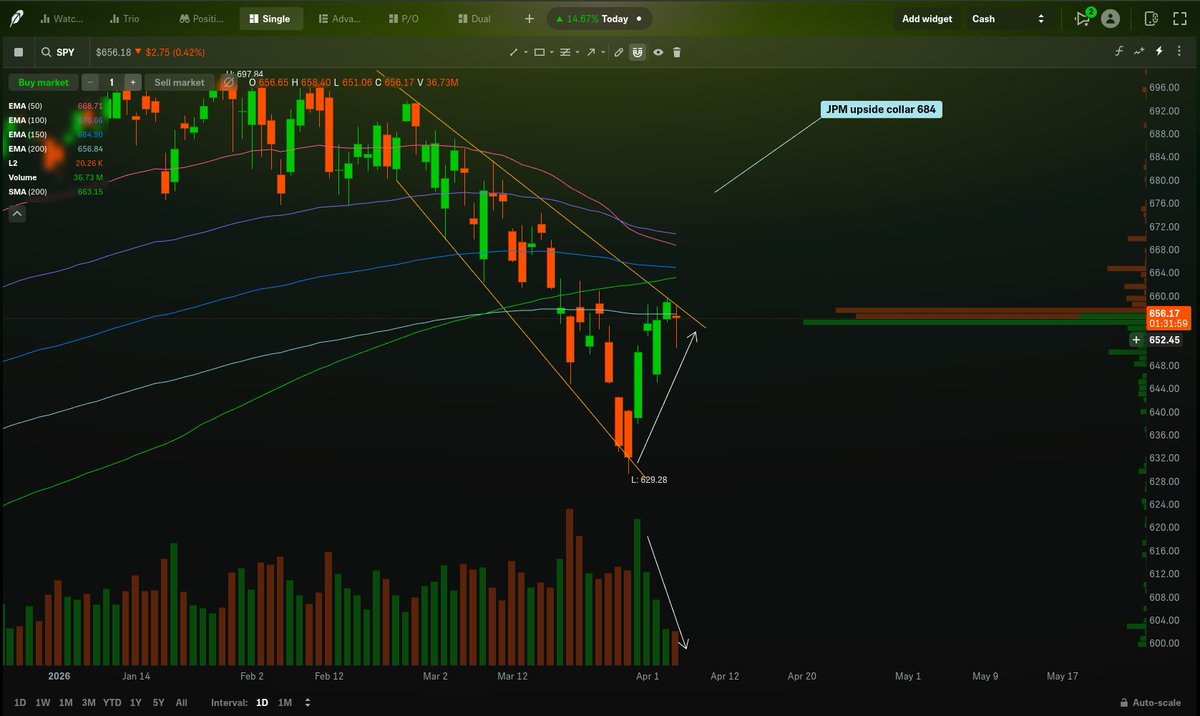The width and height of the screenshot is (1200, 716).
Task: Click the lightning quick trade icon
Action: (x=1159, y=51)
